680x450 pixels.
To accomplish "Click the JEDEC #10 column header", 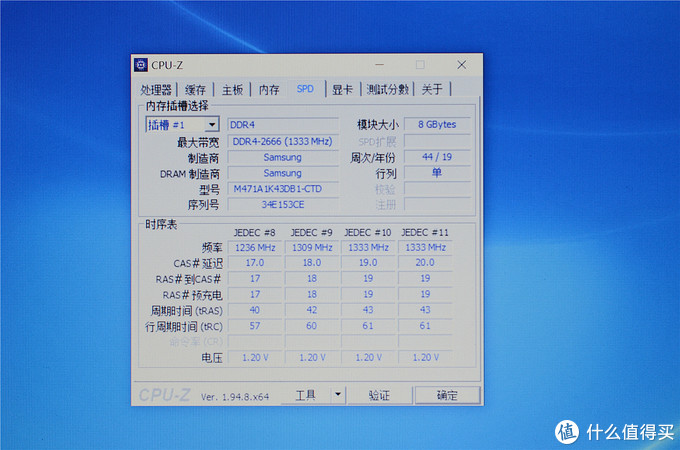I will point(368,233).
